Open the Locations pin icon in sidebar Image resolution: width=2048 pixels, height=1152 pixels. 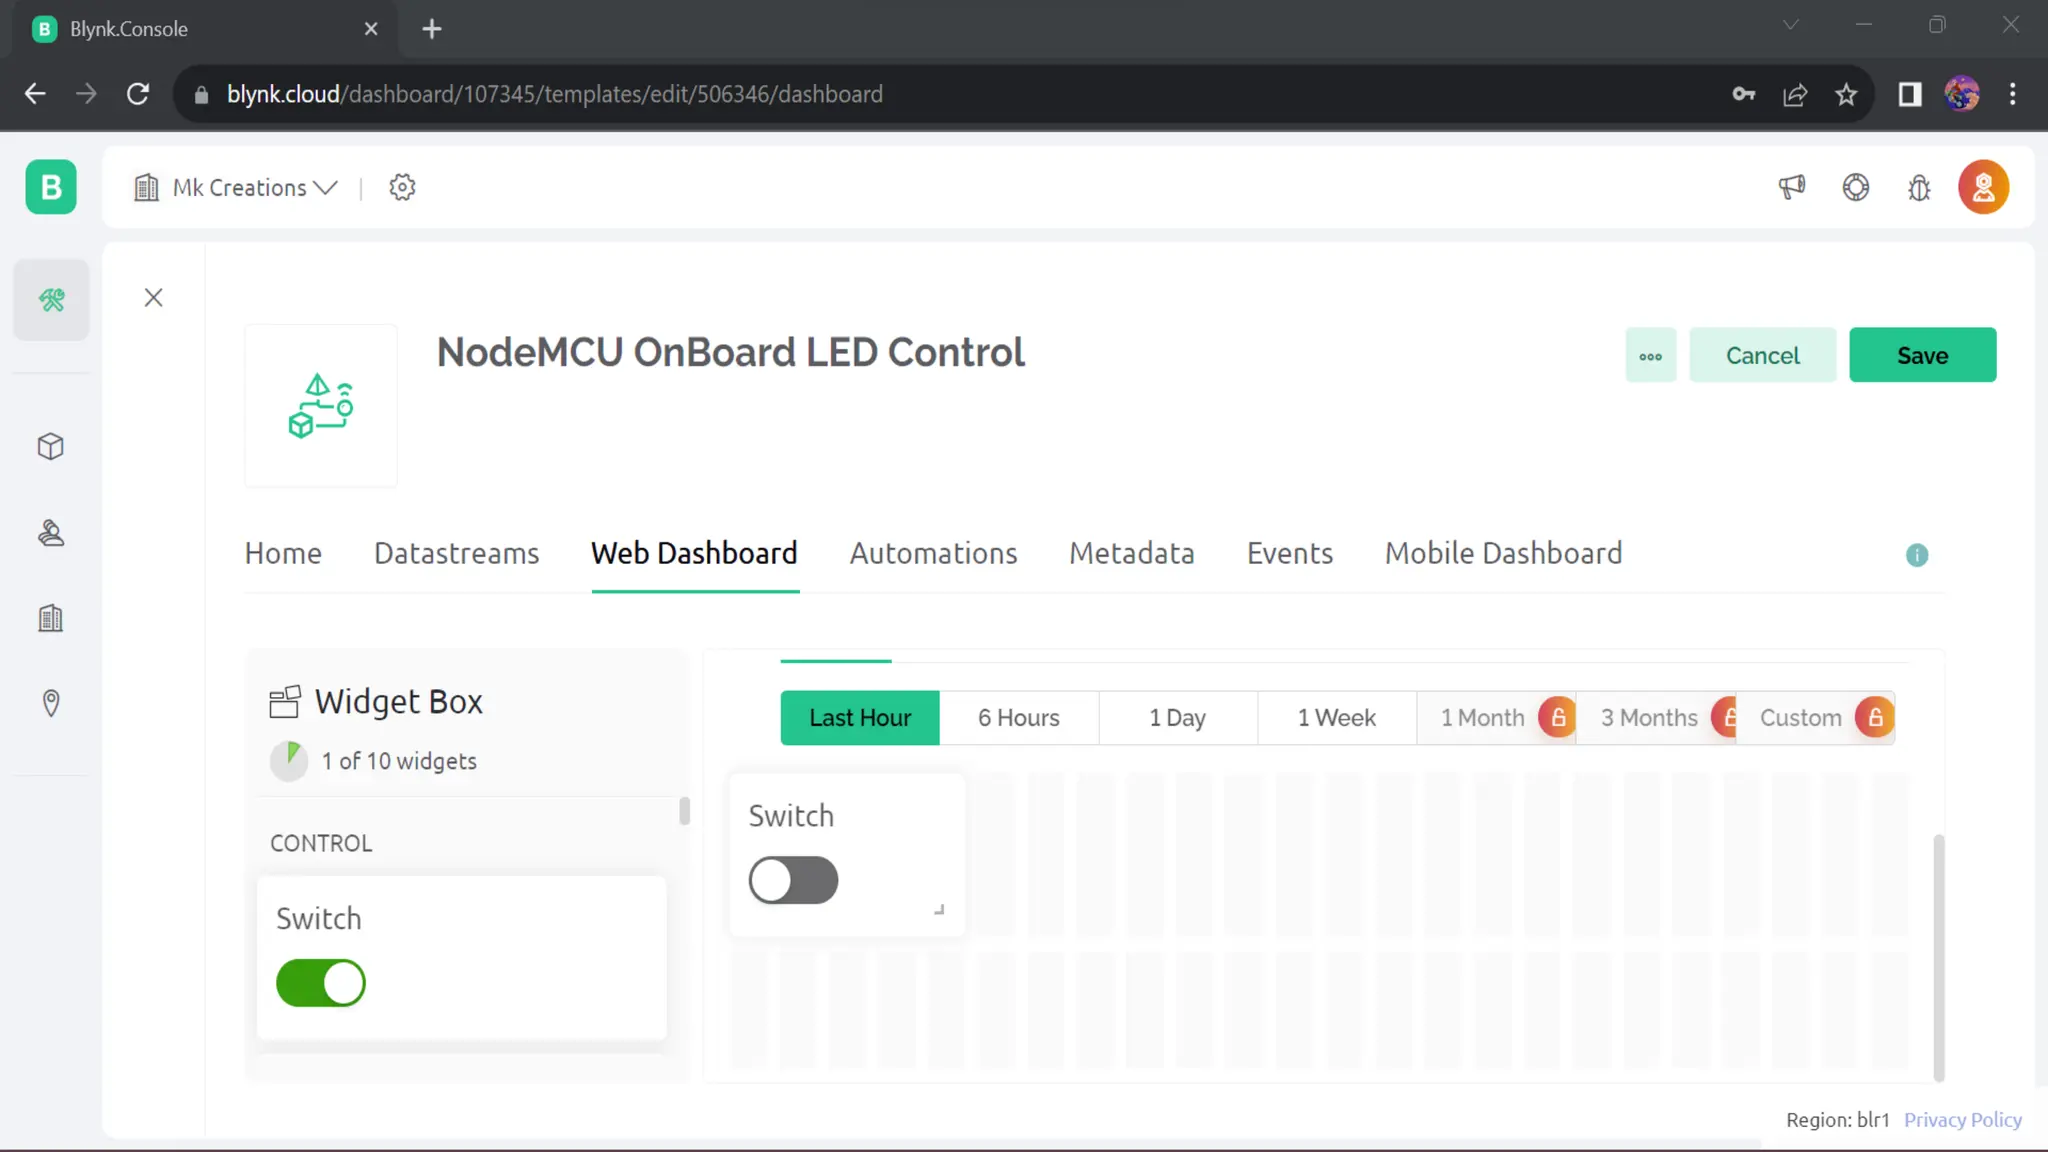click(x=51, y=703)
